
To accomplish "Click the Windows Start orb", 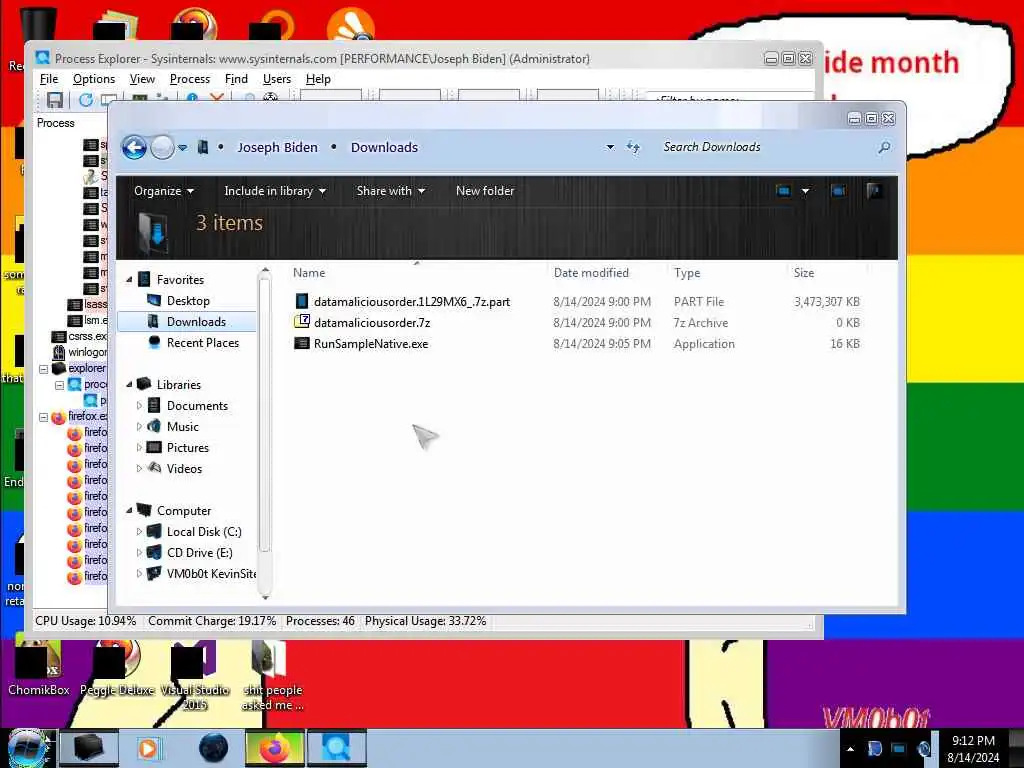I will [x=27, y=748].
